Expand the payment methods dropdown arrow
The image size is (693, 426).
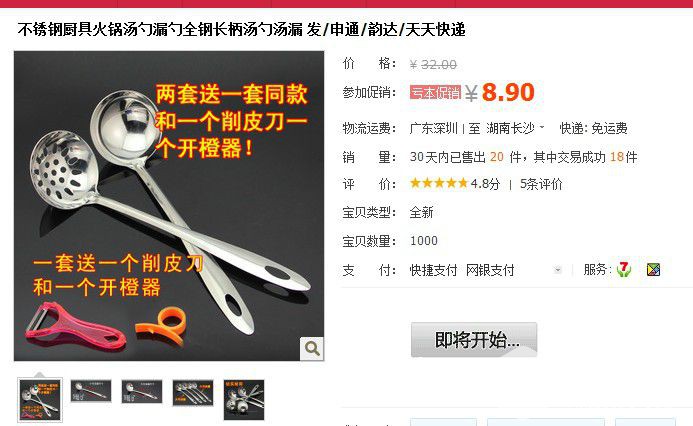pyautogui.click(x=558, y=270)
